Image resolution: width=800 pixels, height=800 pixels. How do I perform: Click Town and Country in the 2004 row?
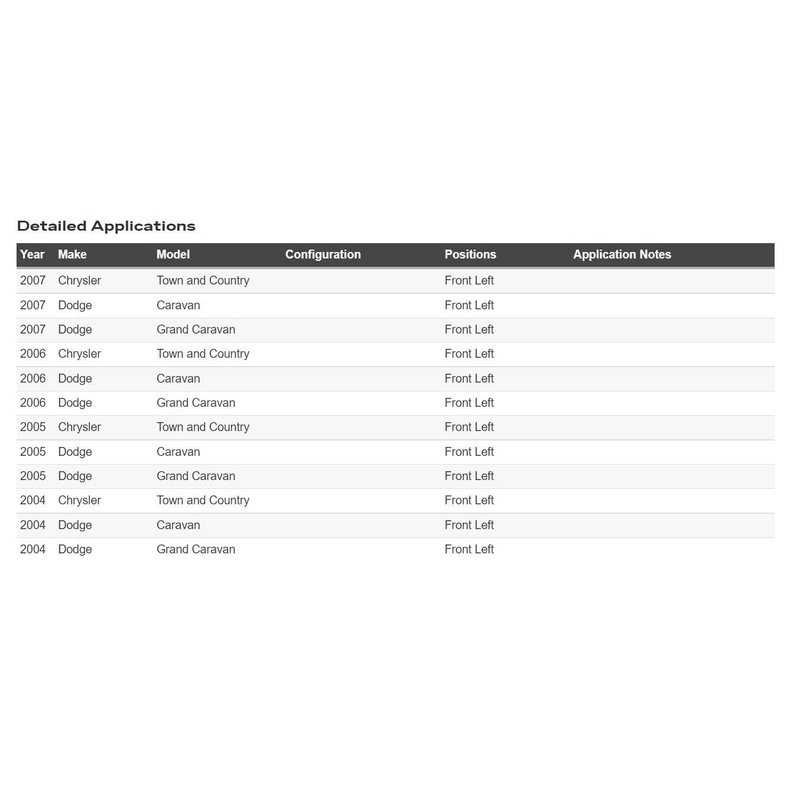click(x=203, y=500)
